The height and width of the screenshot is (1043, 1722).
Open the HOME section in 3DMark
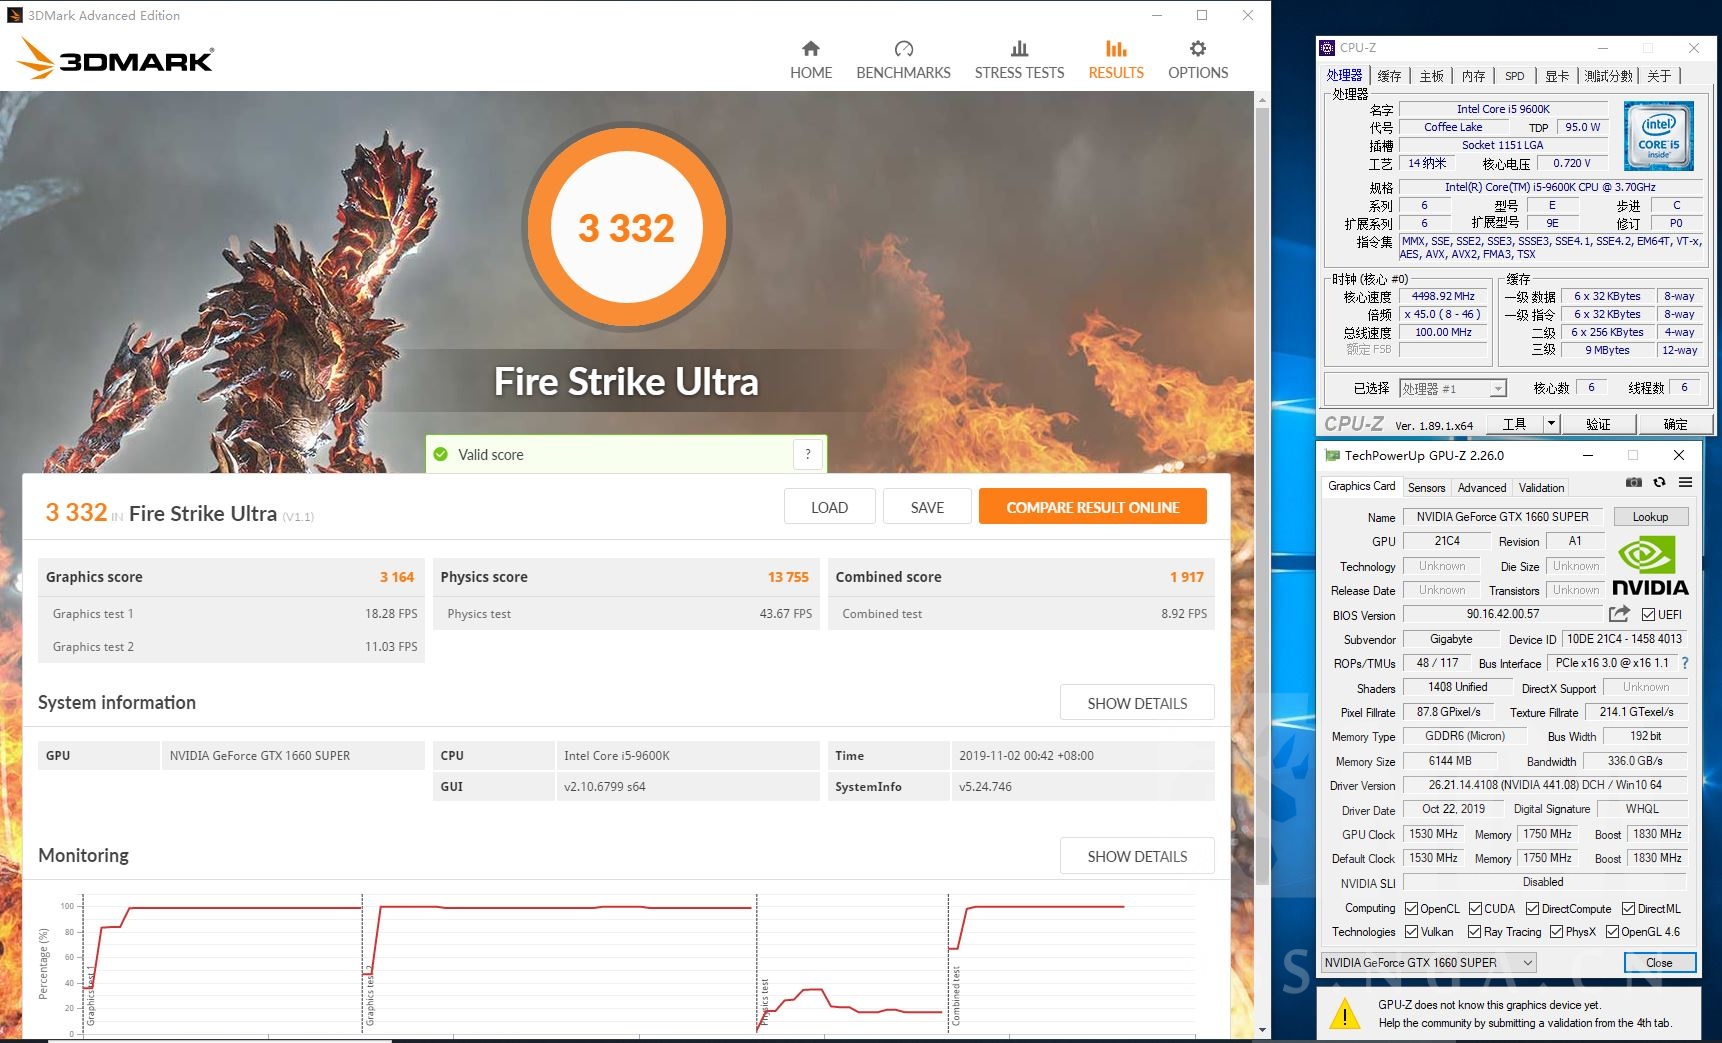click(811, 60)
